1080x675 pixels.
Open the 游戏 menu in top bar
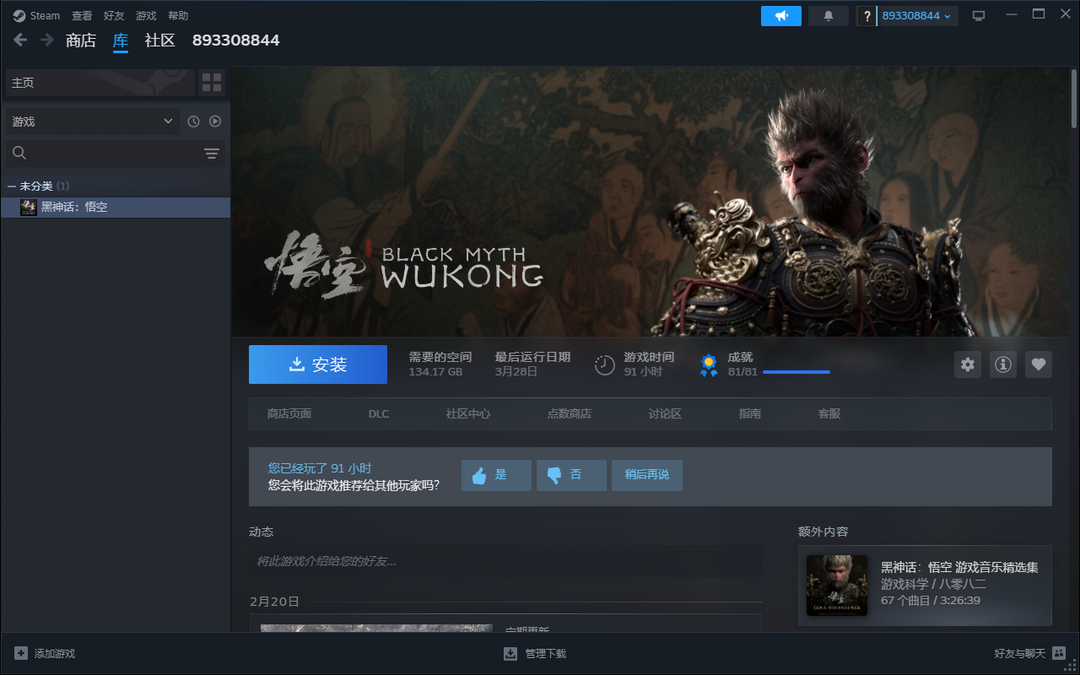146,16
